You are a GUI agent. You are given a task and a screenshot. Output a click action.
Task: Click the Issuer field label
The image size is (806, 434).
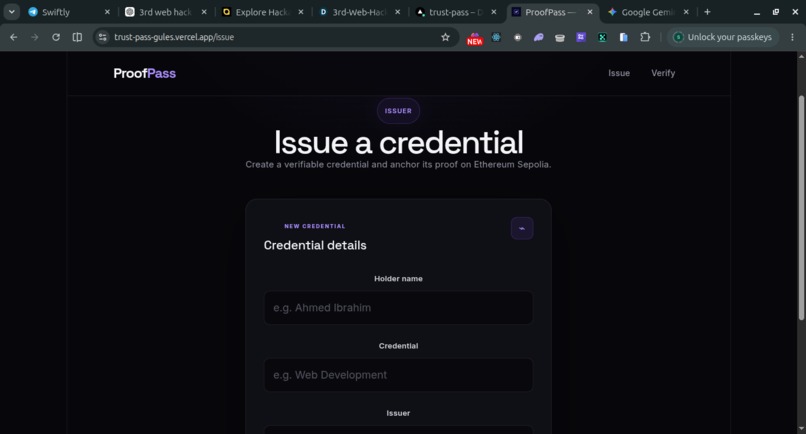398,413
